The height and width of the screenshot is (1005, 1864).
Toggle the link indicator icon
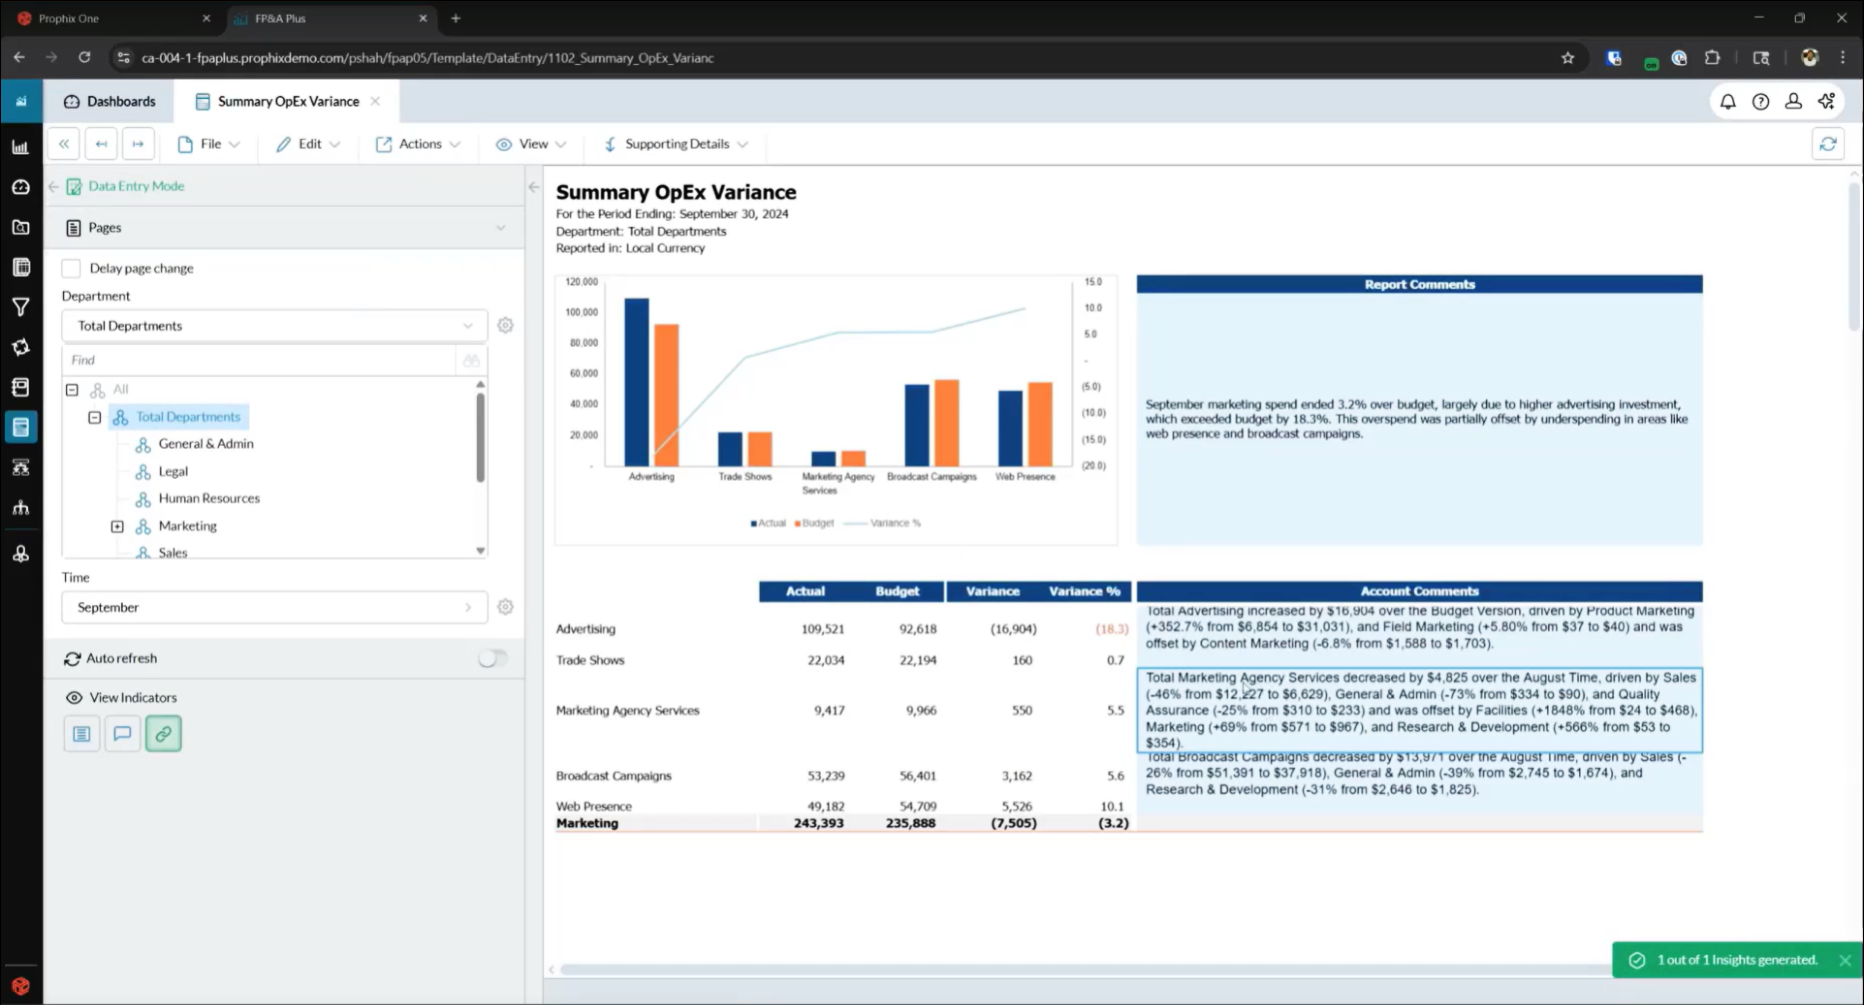click(163, 734)
